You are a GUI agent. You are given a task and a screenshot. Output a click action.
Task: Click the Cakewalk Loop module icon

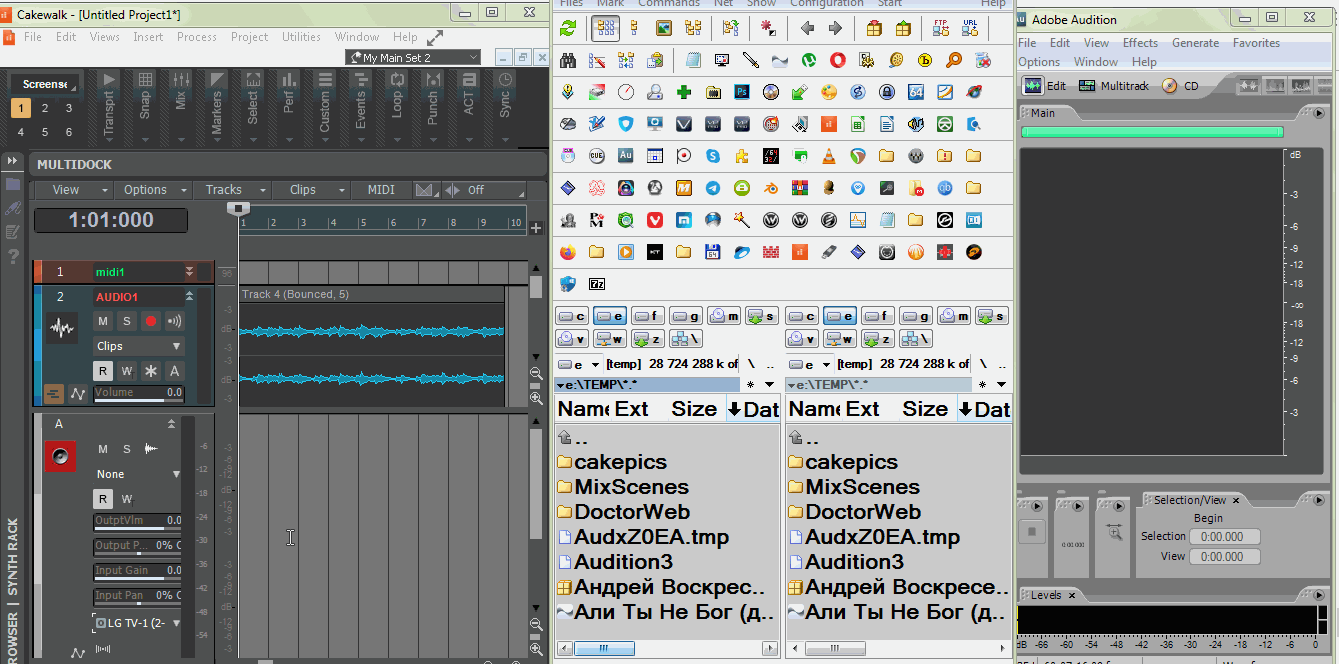click(x=397, y=80)
